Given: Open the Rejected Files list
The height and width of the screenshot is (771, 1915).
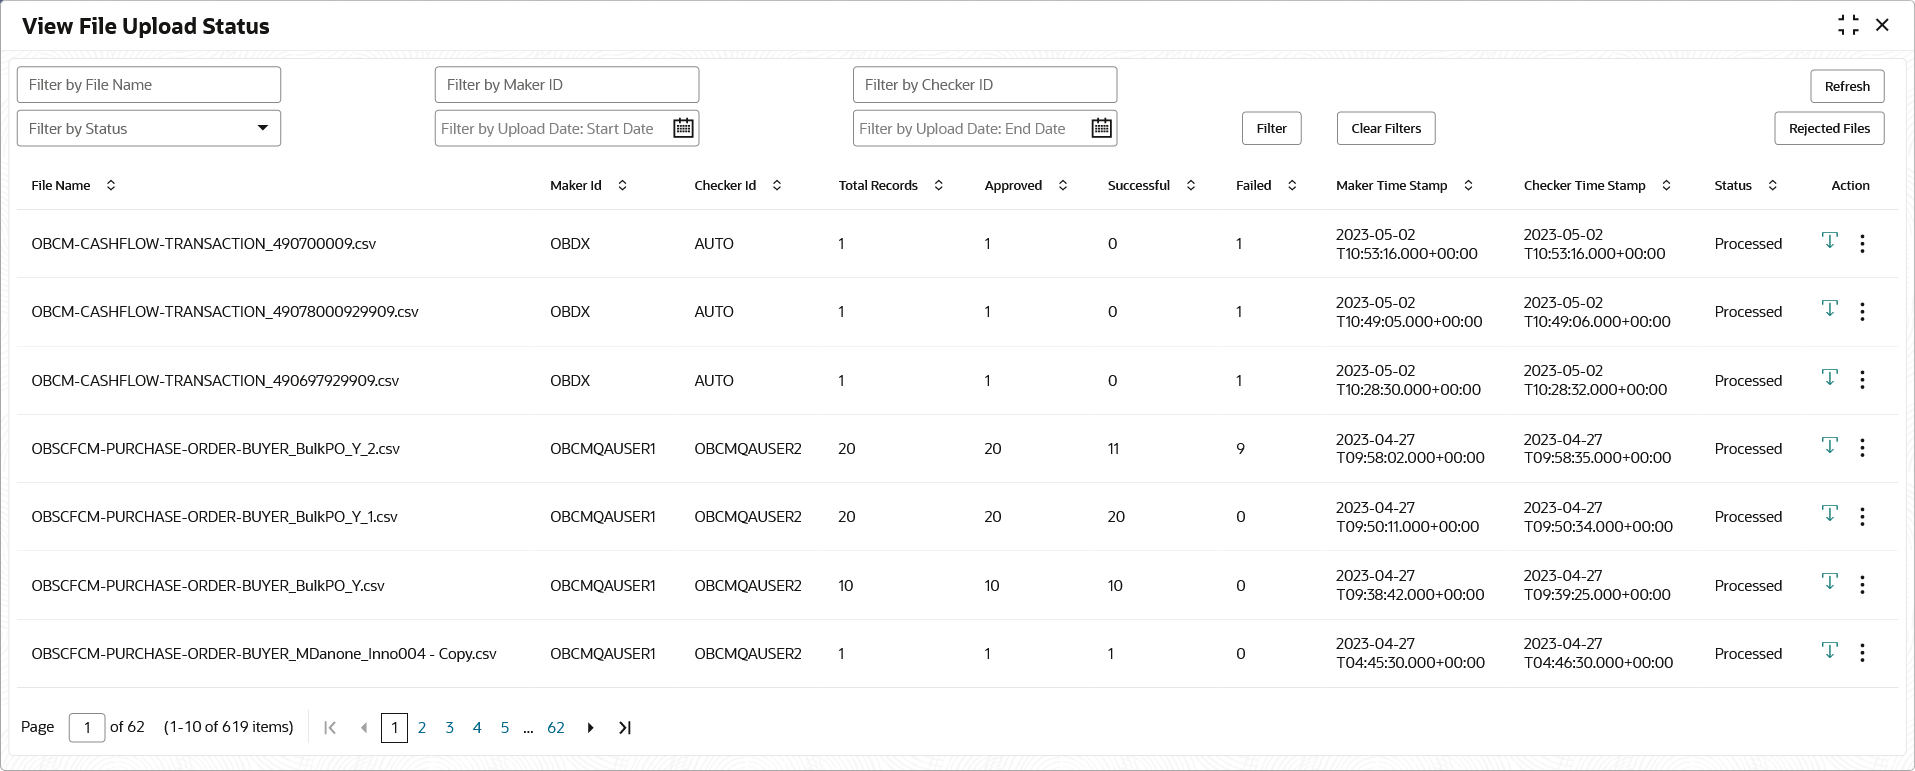Looking at the screenshot, I should (1828, 128).
